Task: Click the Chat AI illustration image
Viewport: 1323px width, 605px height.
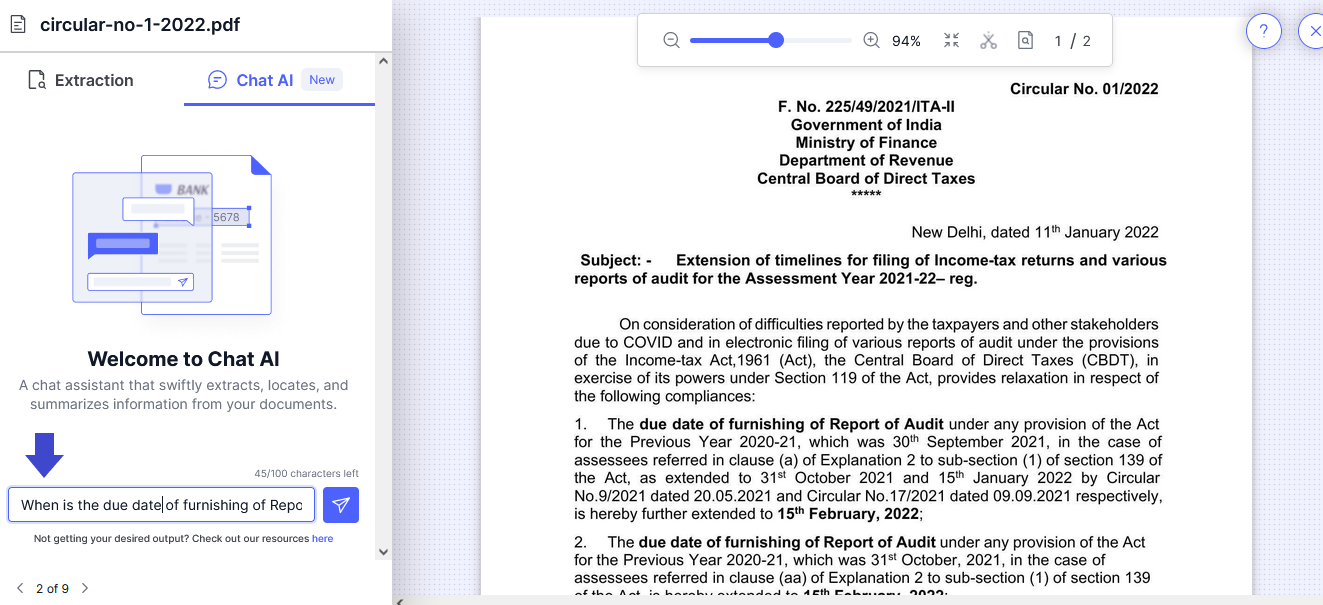Action: (x=172, y=235)
